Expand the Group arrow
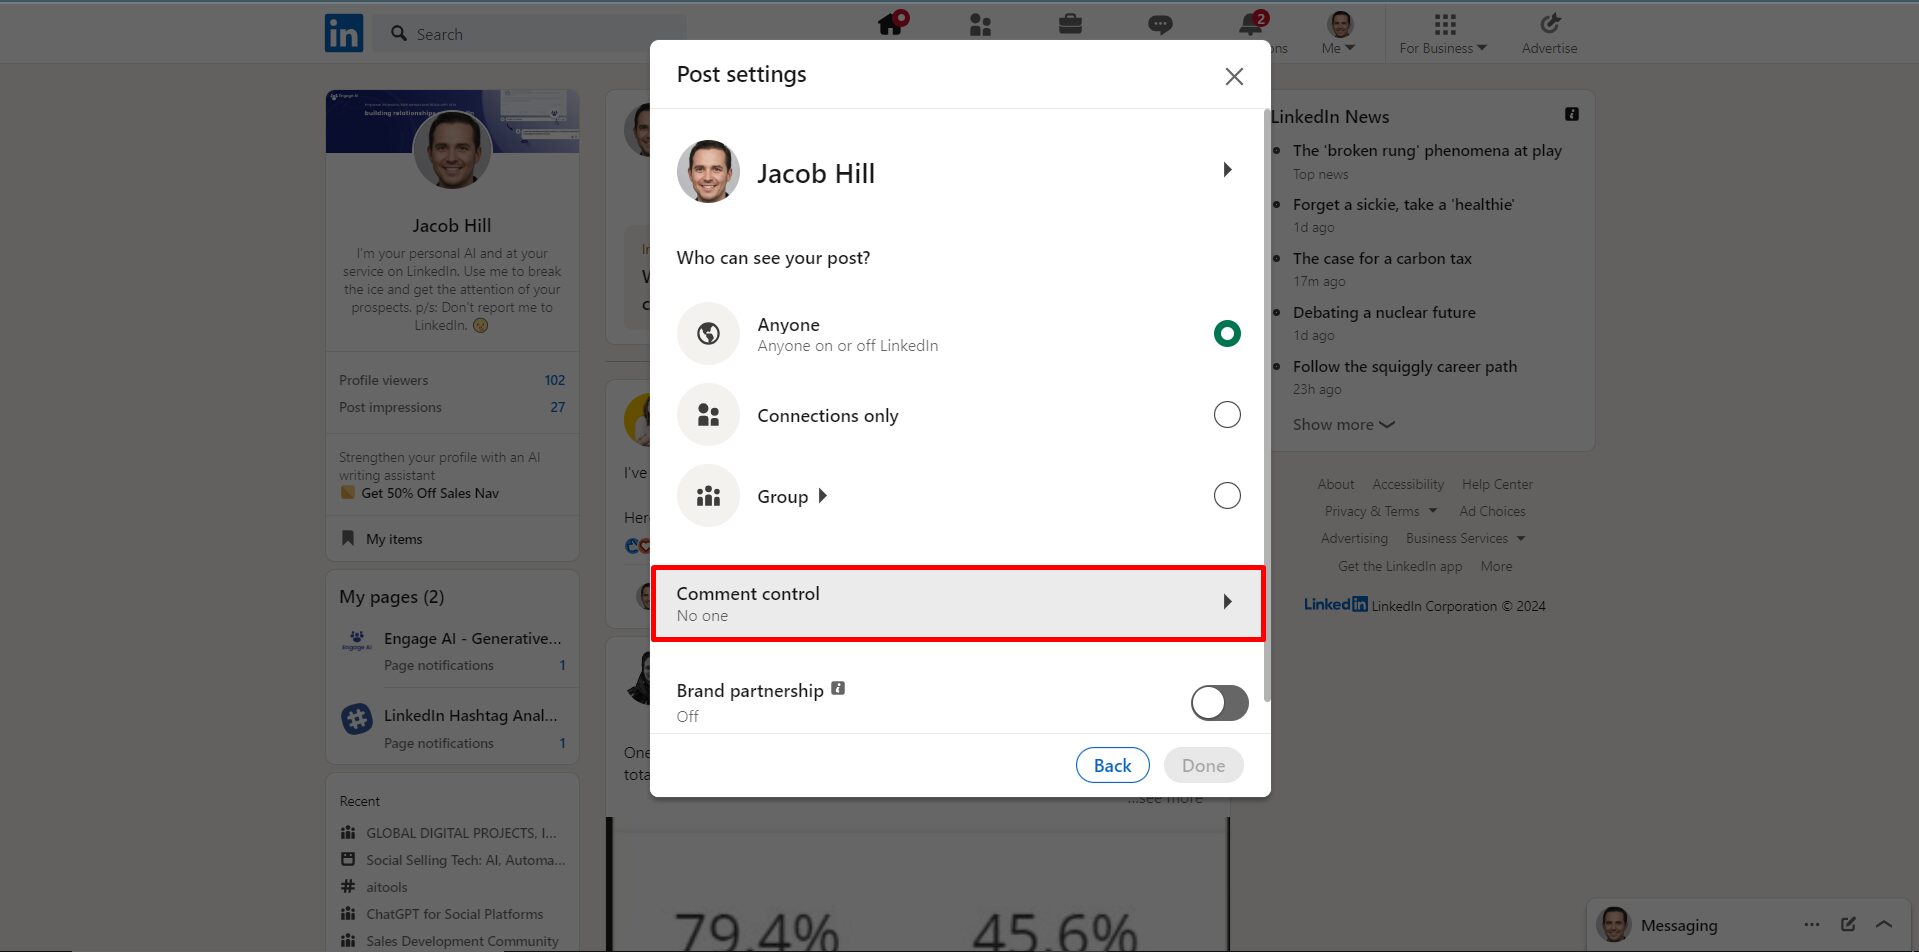This screenshot has height=952, width=1919. tap(823, 496)
